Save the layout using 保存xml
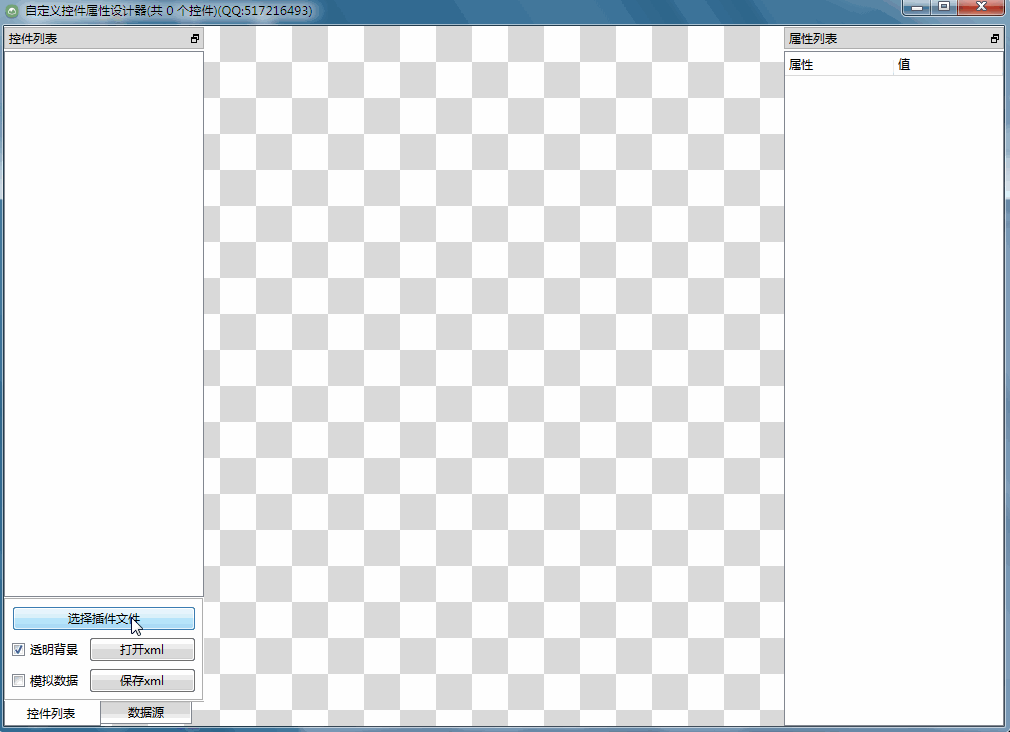 (142, 681)
